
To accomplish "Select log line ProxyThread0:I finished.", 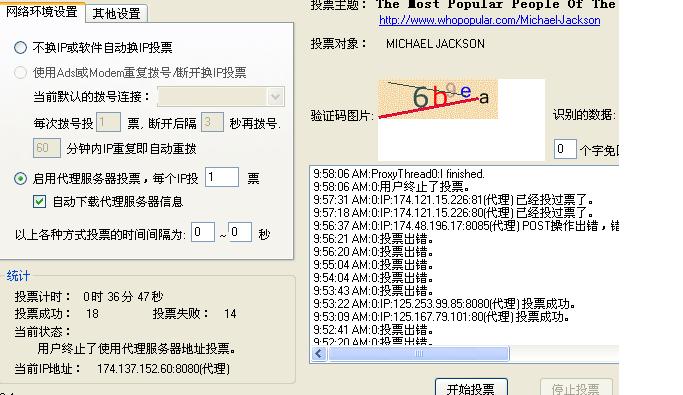I will click(x=399, y=174).
